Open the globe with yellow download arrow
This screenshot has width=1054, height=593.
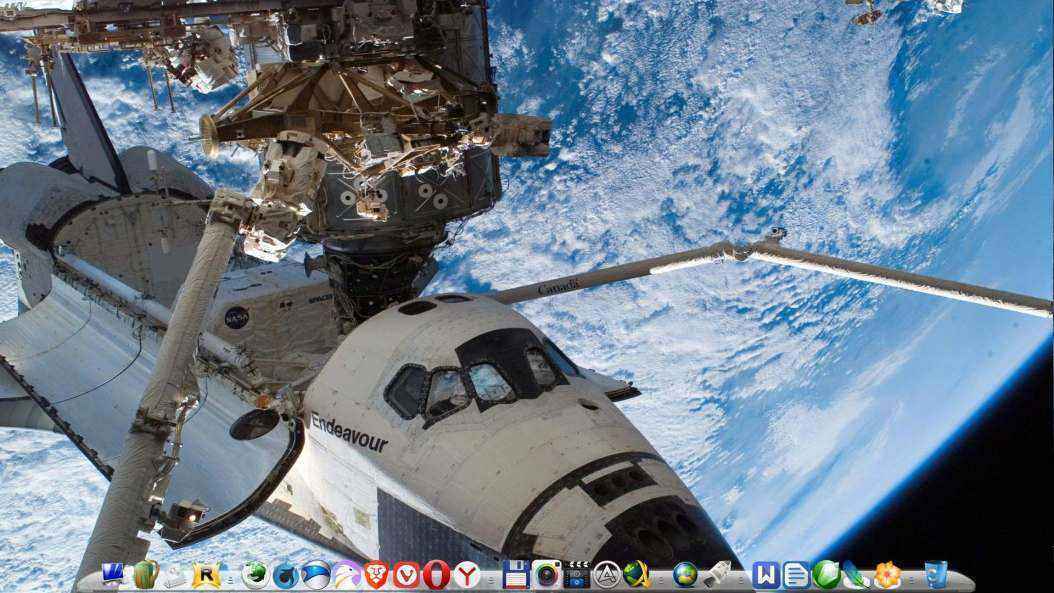(x=637, y=575)
